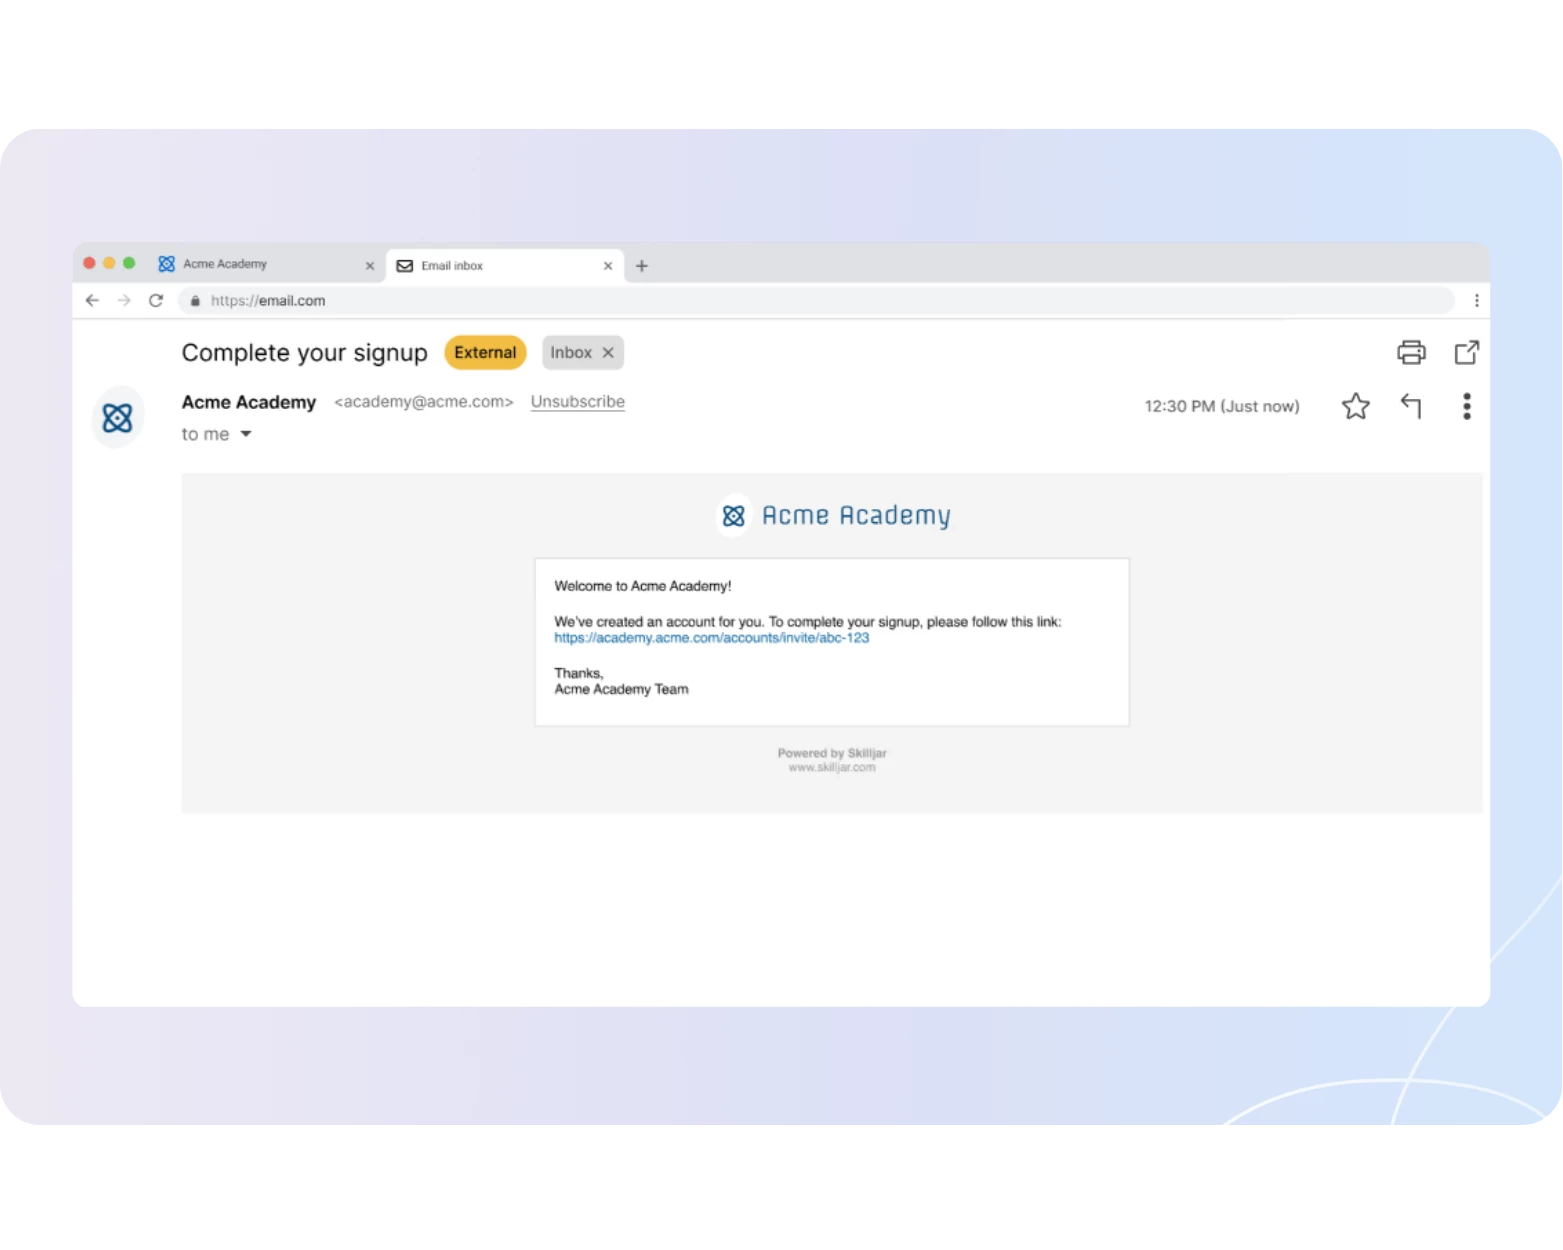Image resolution: width=1563 pixels, height=1250 pixels.
Task: Click the Acme Academy header logo
Action: point(834,516)
